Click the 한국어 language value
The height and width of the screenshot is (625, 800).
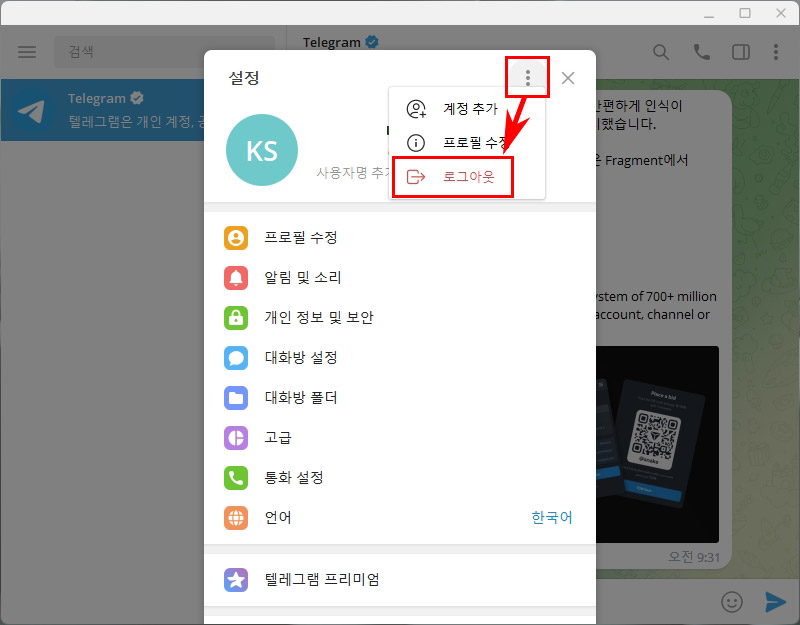point(552,517)
